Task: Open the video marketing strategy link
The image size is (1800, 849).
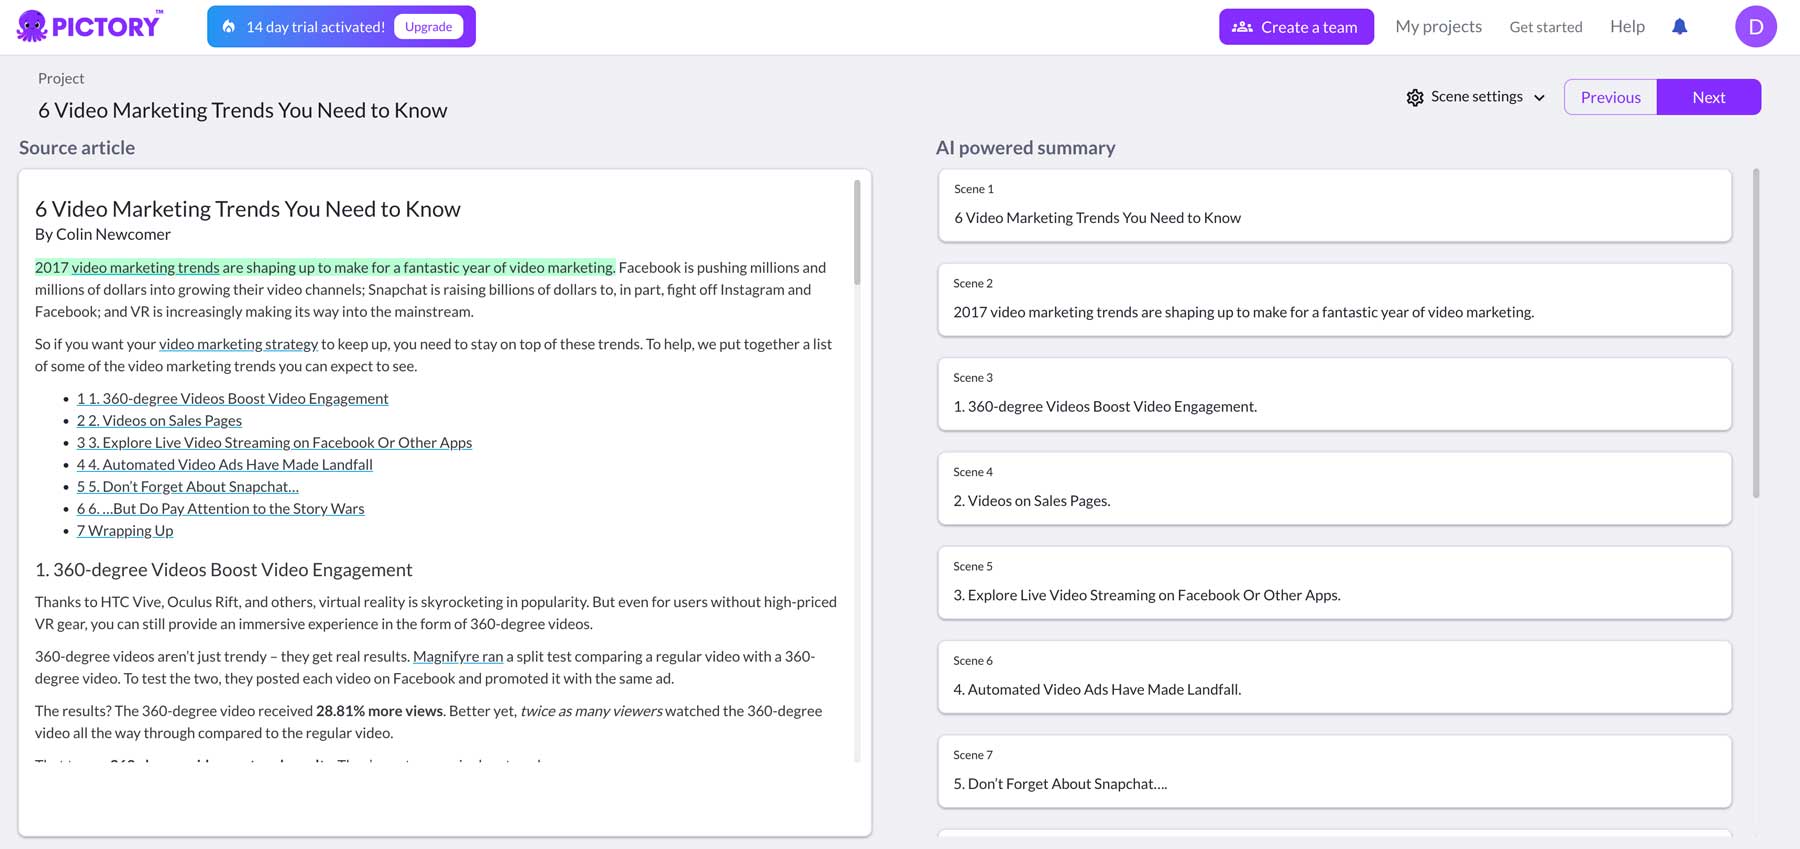Action: (x=238, y=344)
